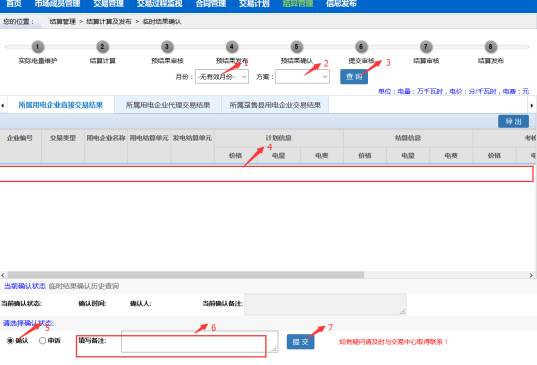
Task: Open the 信息发布 menu
Action: 341,4
